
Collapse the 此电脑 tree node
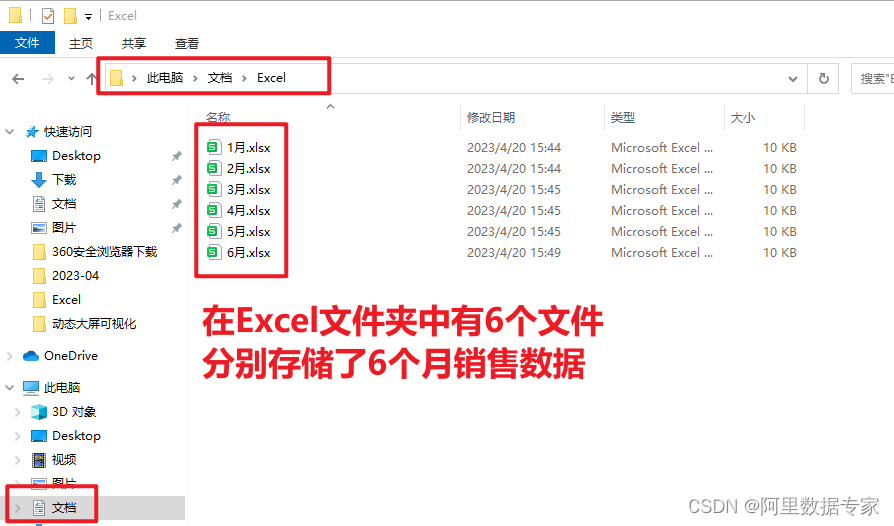coord(9,388)
